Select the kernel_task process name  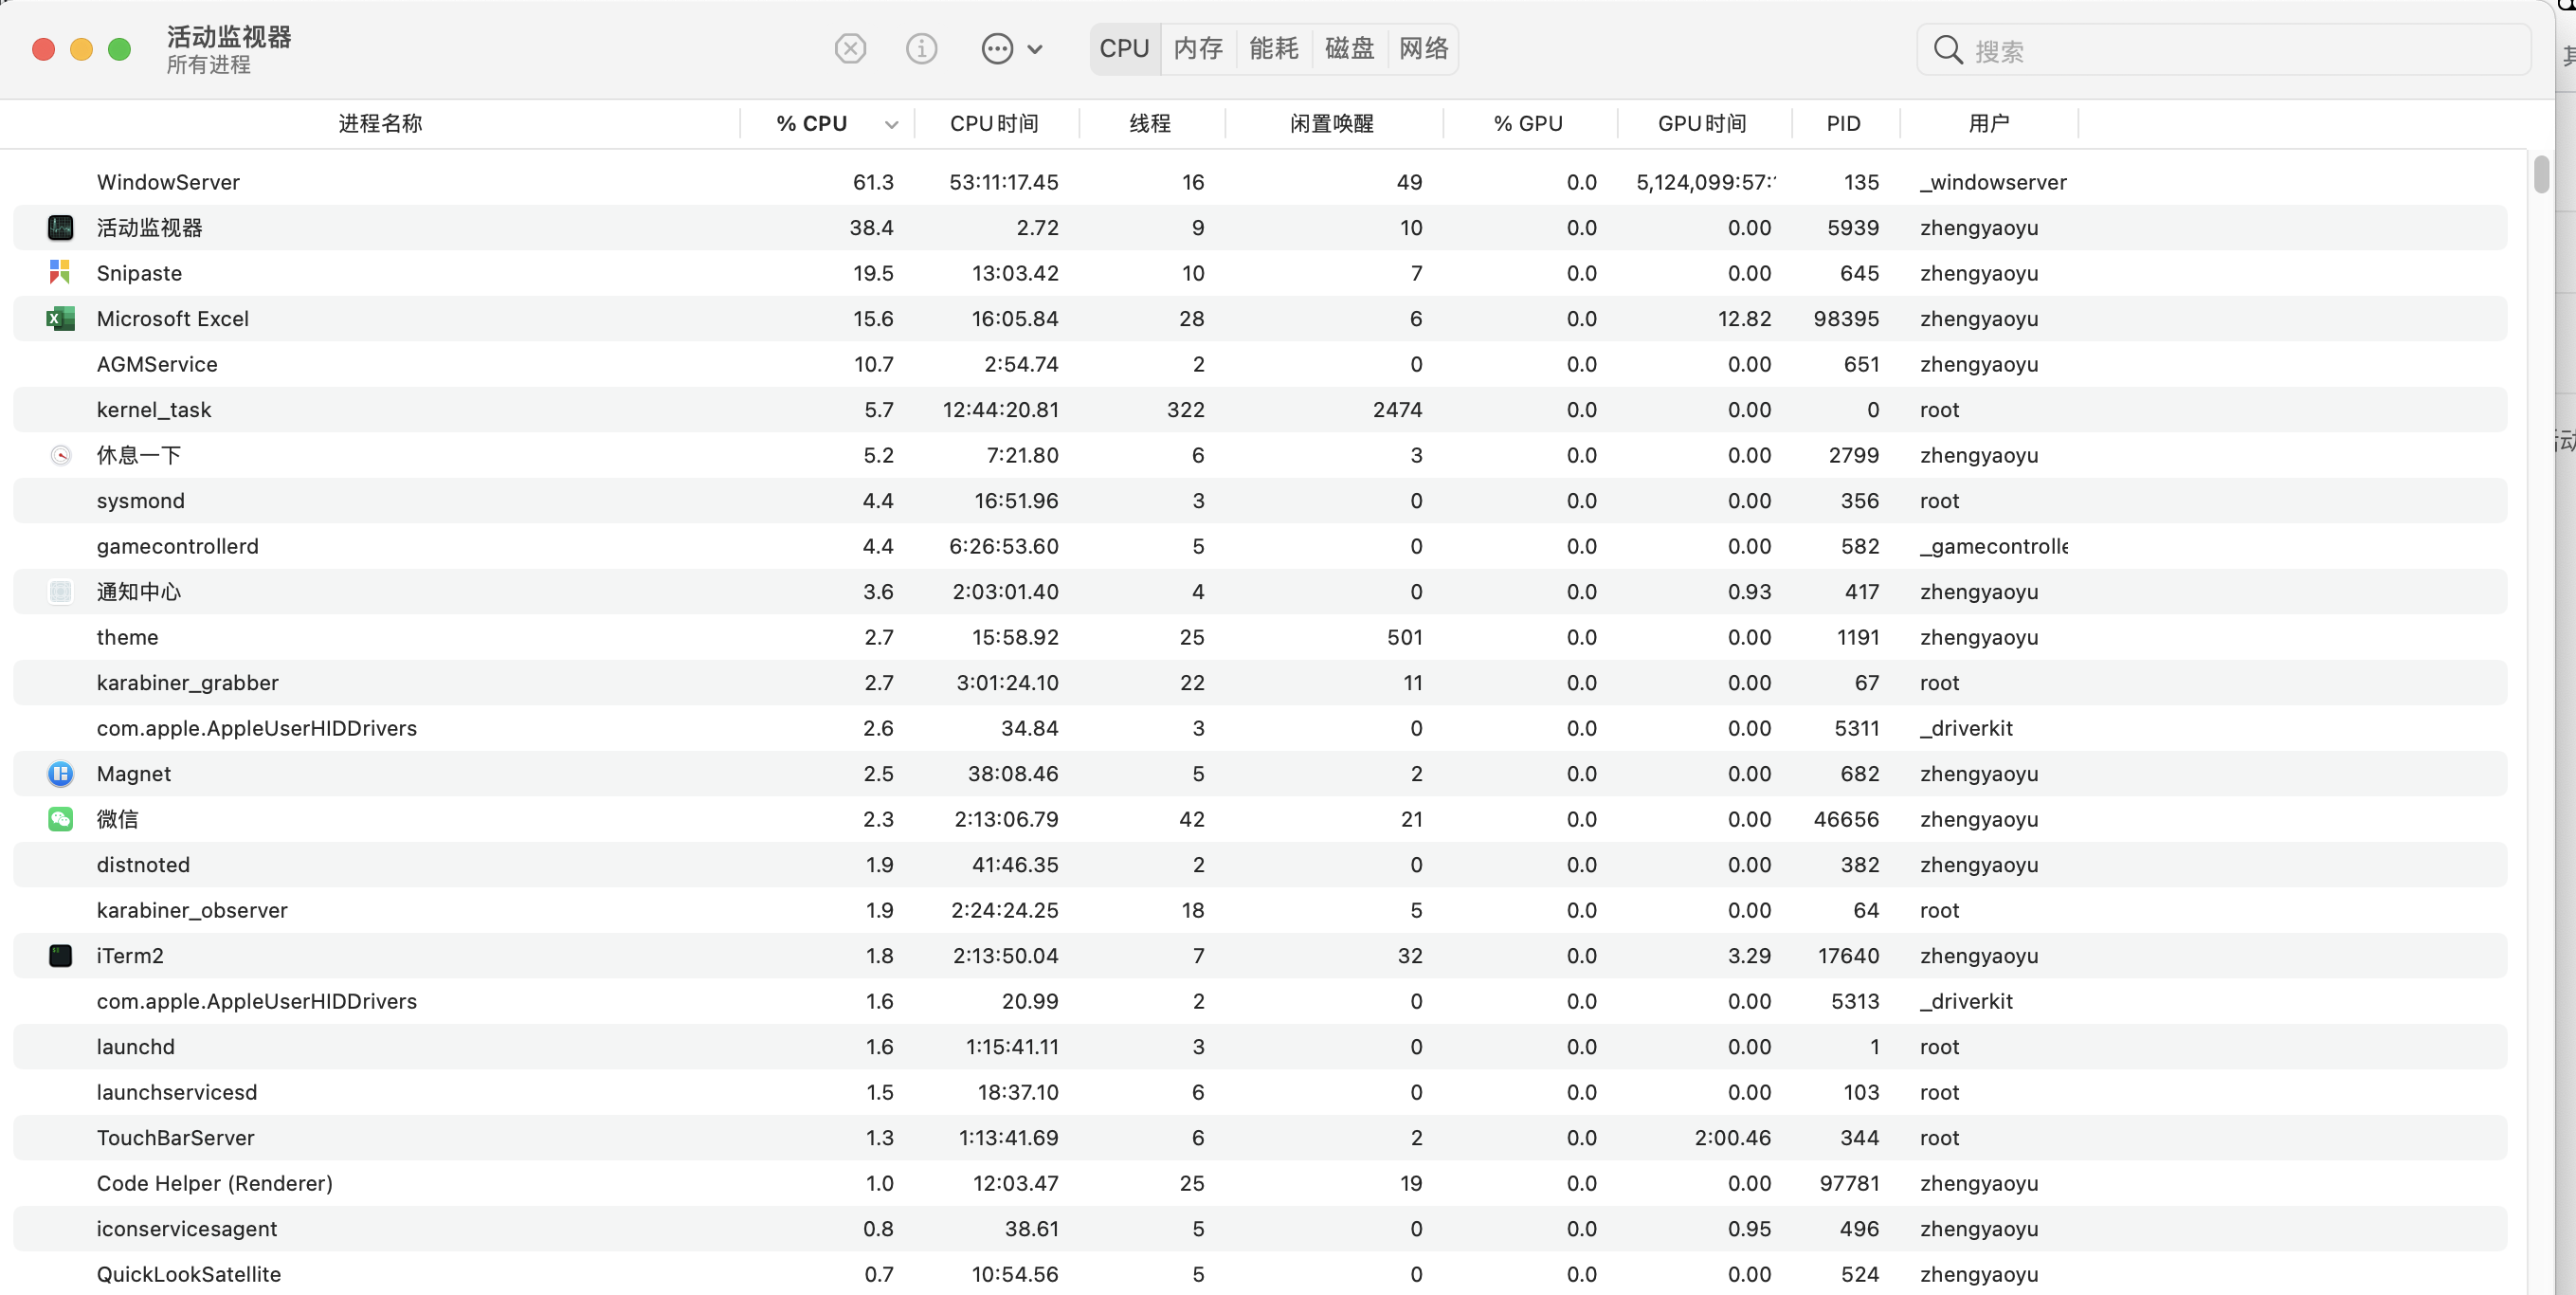[x=154, y=410]
